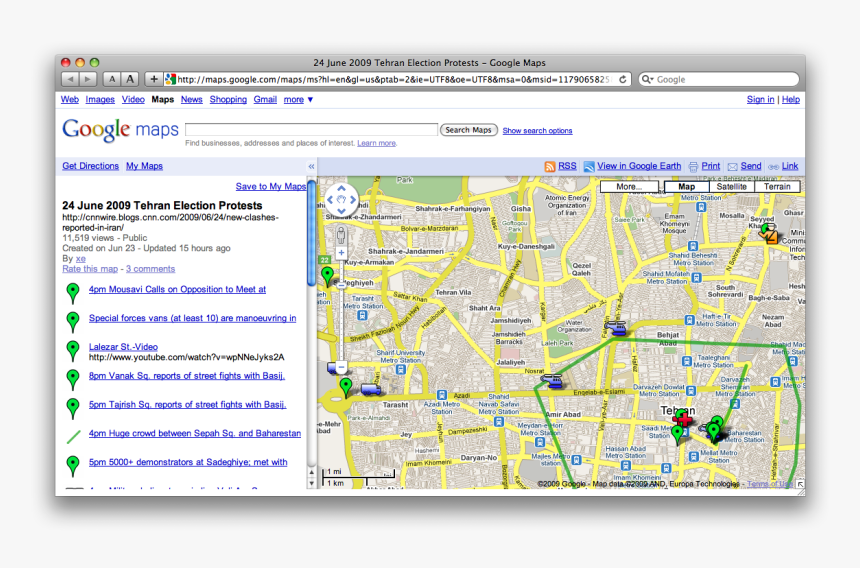Image resolution: width=860 pixels, height=568 pixels.
Task: Open 5pm 5000+ demonstrators at Sadeghiye entry
Action: pos(188,462)
